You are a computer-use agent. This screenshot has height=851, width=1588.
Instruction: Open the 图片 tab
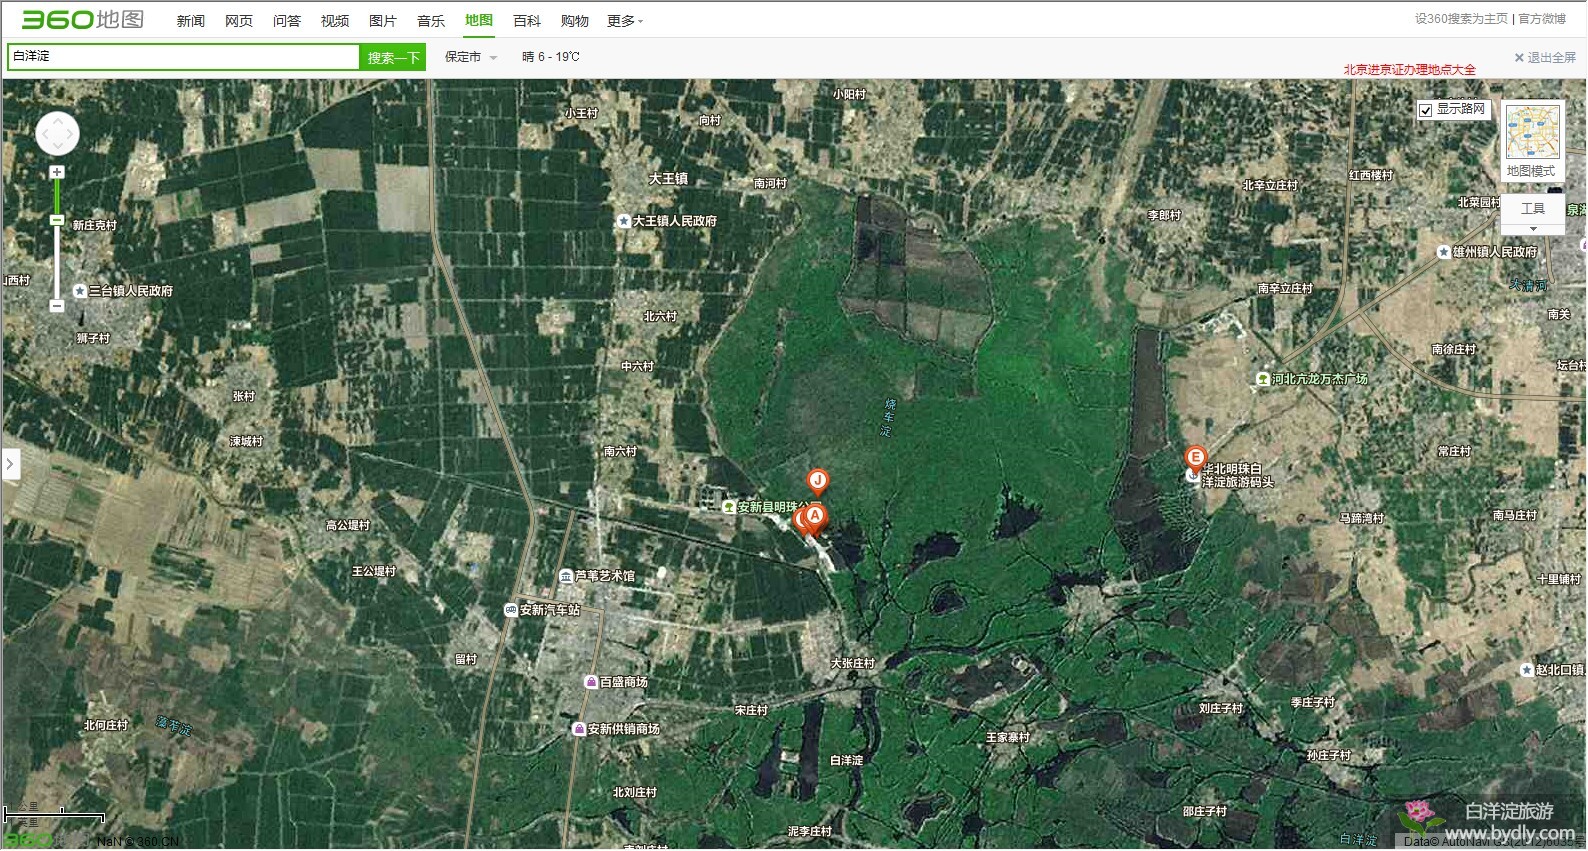point(383,21)
